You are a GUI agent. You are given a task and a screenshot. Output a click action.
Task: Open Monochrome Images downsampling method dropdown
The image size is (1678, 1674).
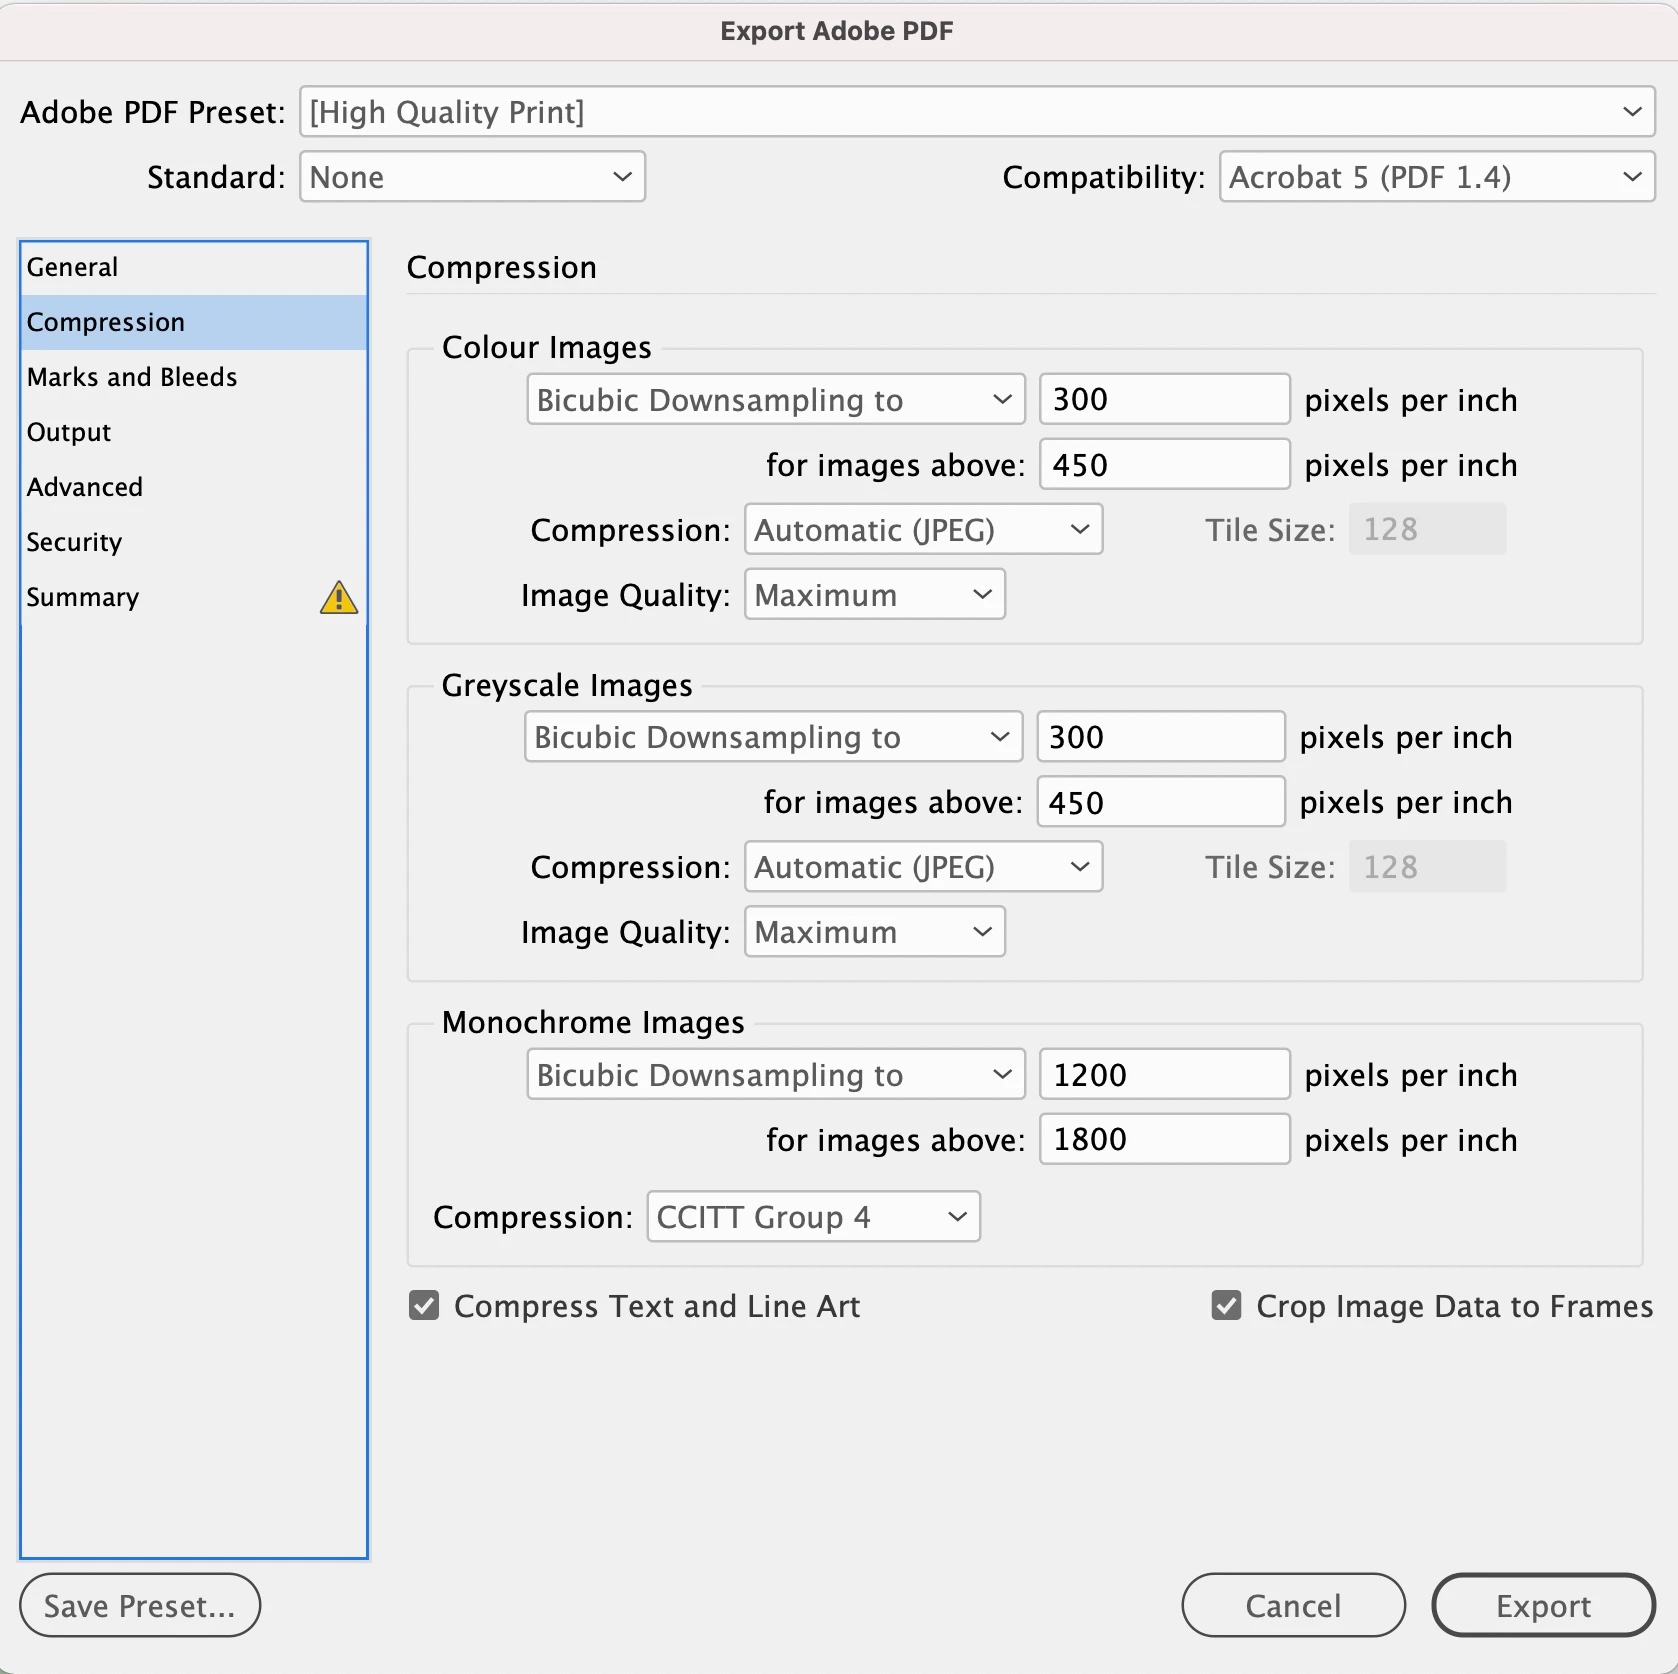tap(776, 1075)
